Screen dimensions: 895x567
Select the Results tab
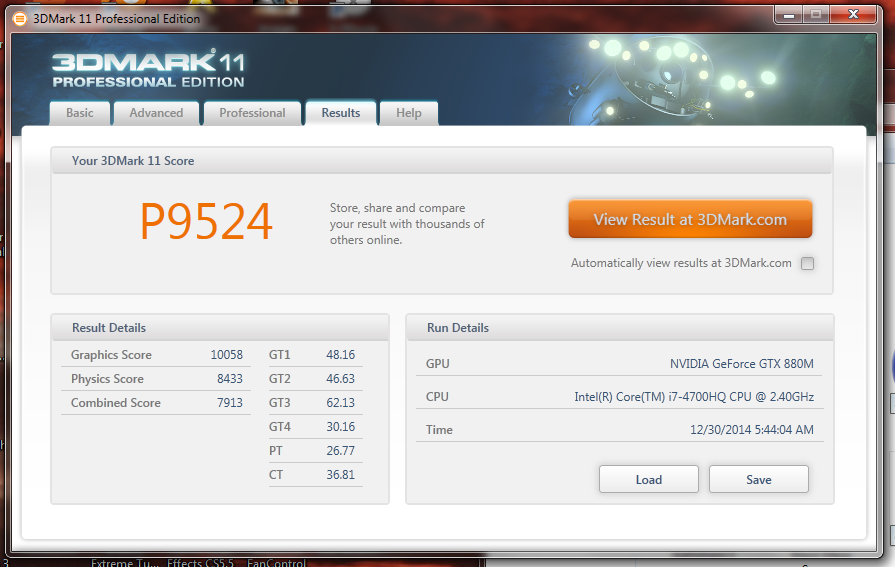point(341,113)
